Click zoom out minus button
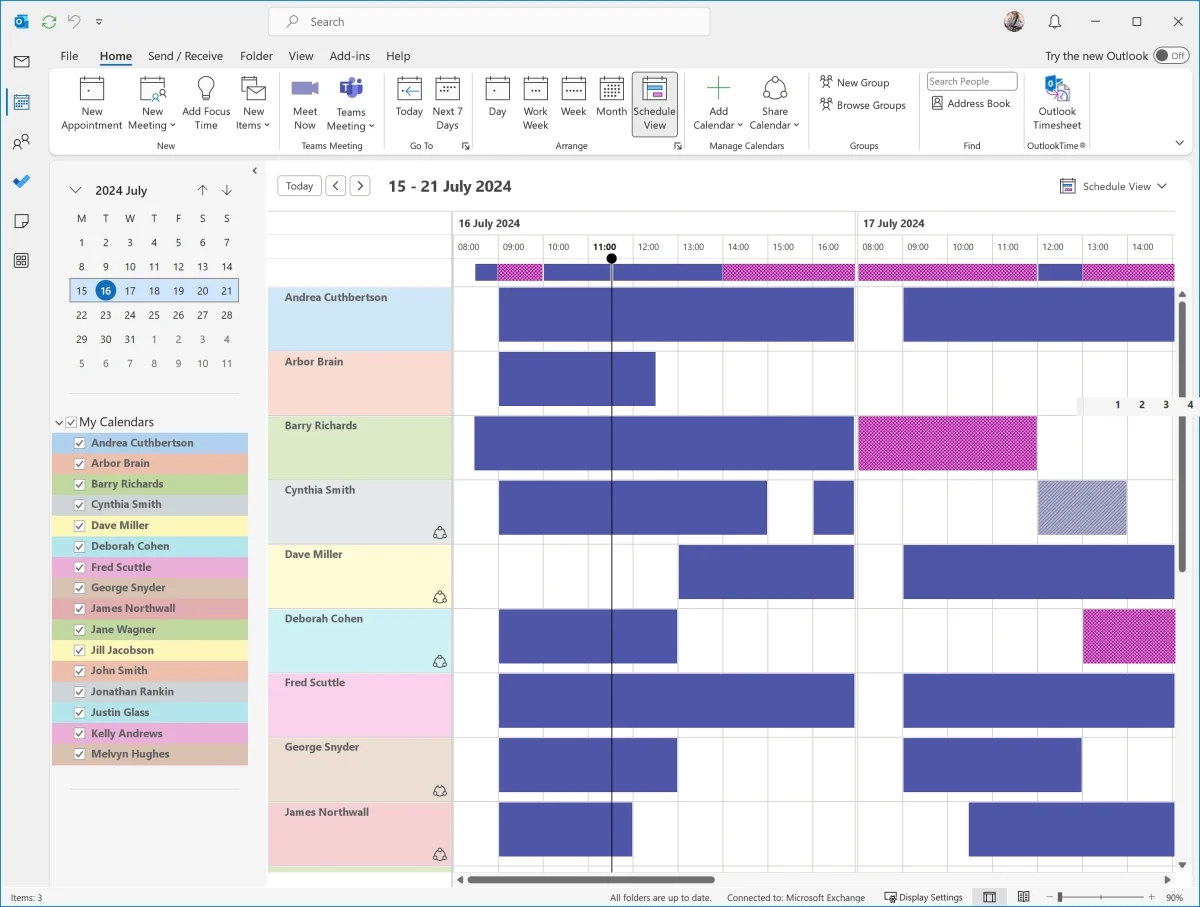This screenshot has height=907, width=1200. 1051,897
